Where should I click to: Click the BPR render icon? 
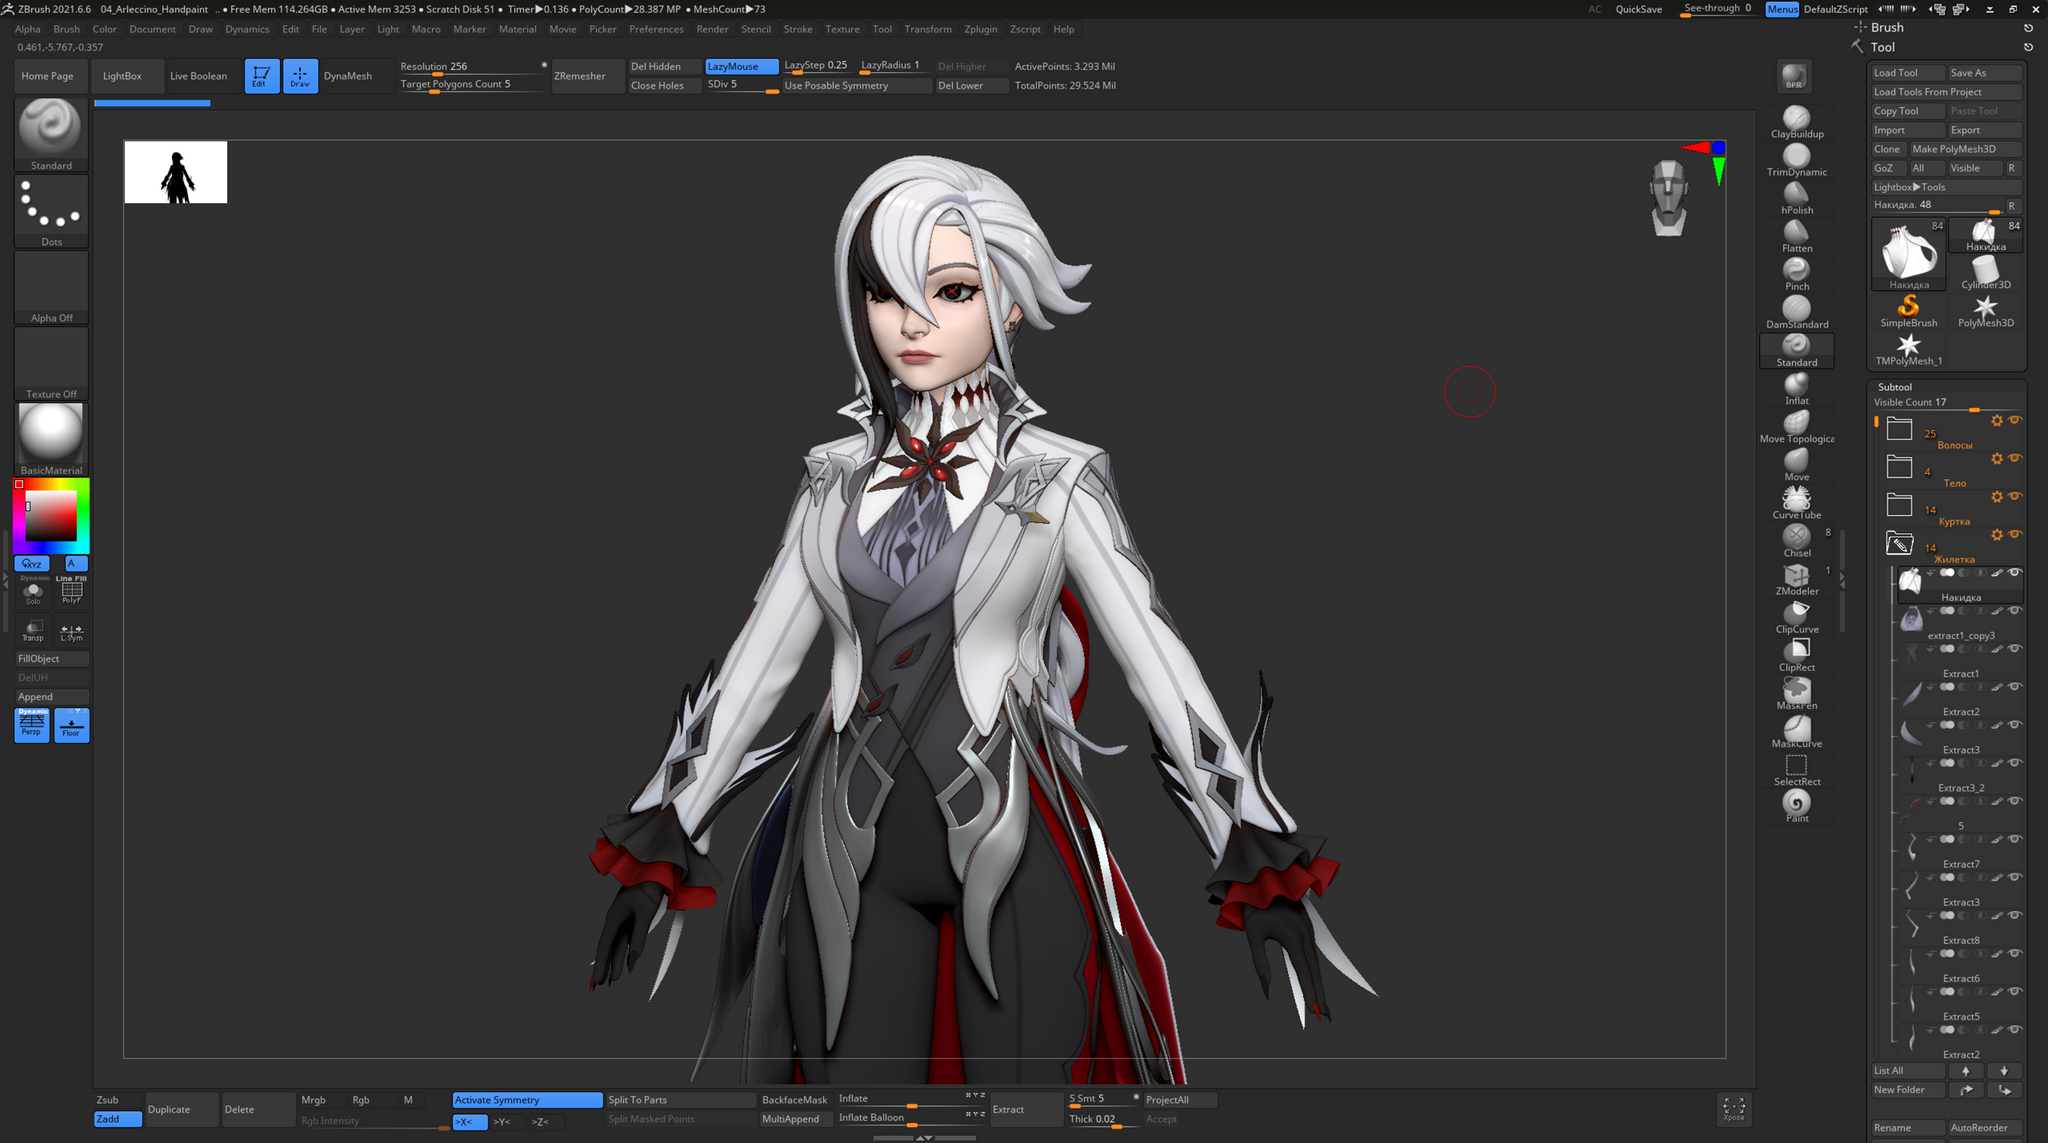[1794, 77]
